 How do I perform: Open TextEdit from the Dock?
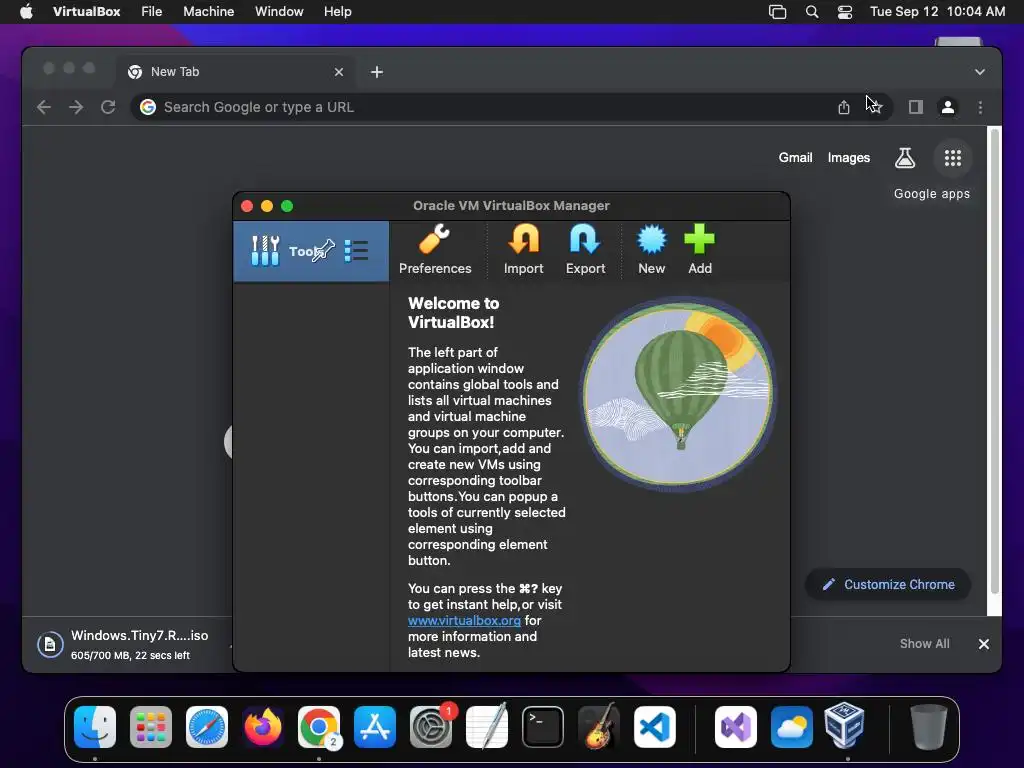point(487,726)
